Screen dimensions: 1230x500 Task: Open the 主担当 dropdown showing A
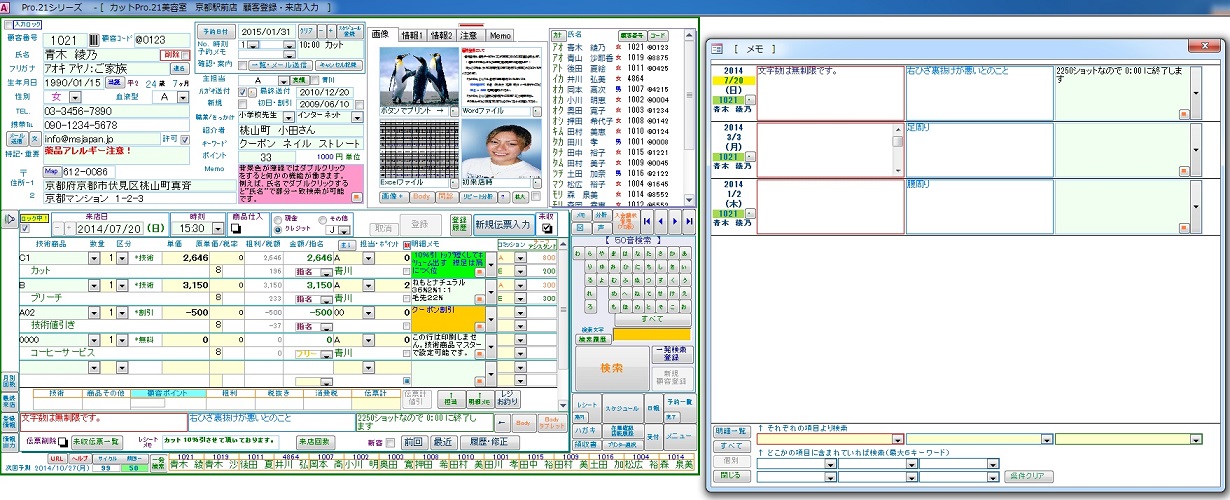[282, 79]
